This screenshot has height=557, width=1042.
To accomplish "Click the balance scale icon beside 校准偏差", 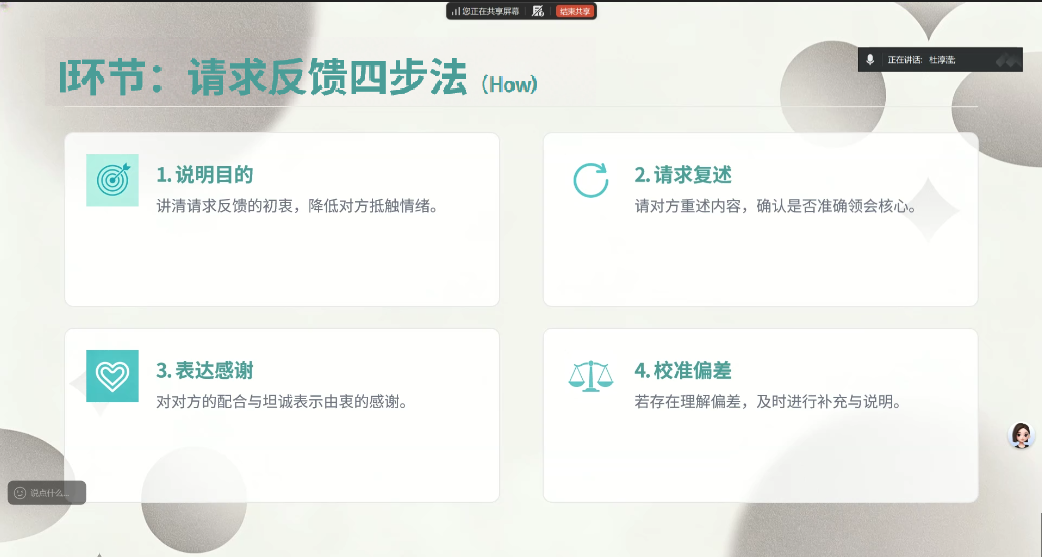I will (x=590, y=376).
